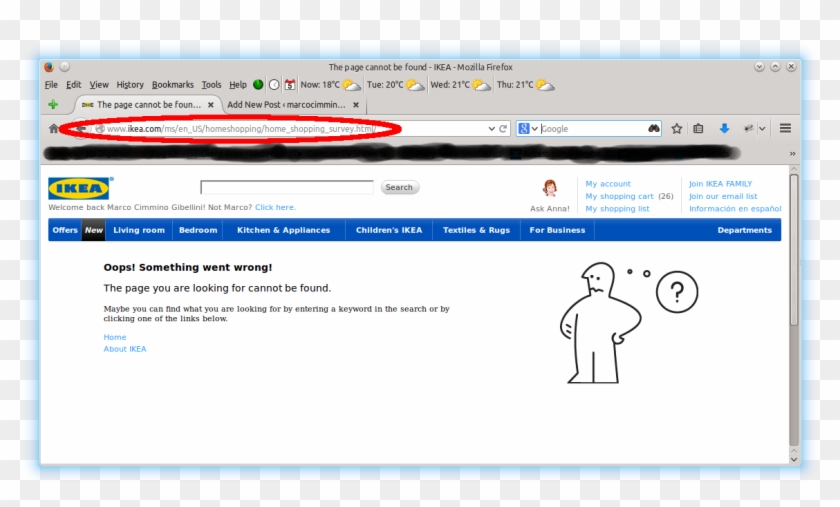Open New navigation item
Viewport: 840px width, 507px height.
tap(93, 230)
